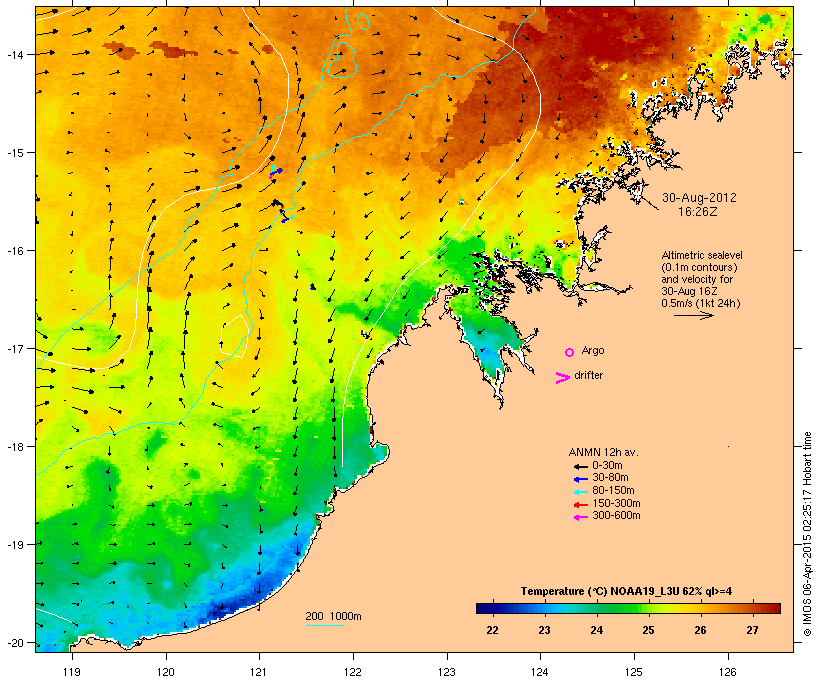Click the 0.5m/s velocity scale arrow

click(693, 315)
